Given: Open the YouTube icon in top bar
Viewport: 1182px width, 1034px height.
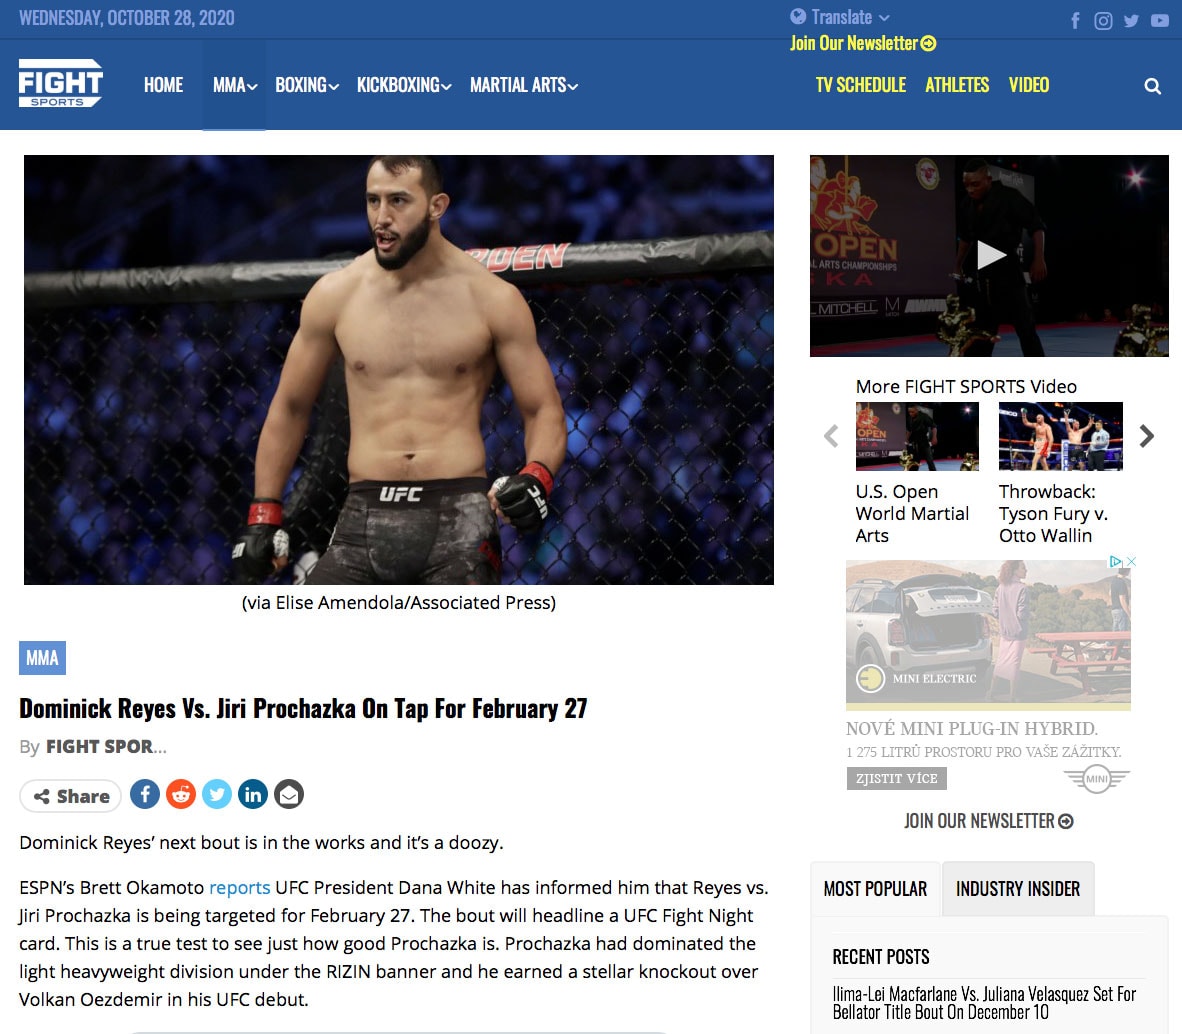Looking at the screenshot, I should [x=1159, y=21].
